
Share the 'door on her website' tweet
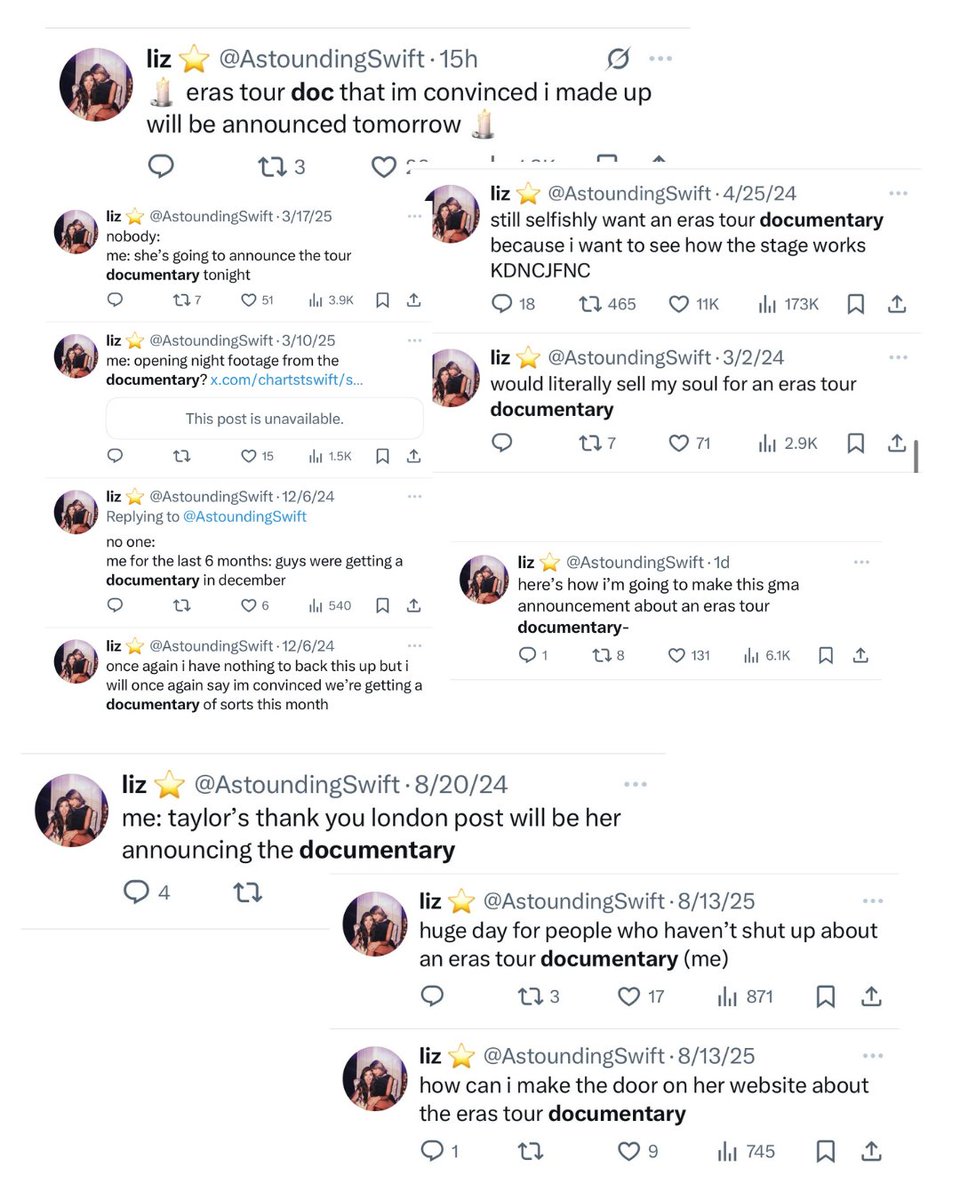(x=871, y=1152)
